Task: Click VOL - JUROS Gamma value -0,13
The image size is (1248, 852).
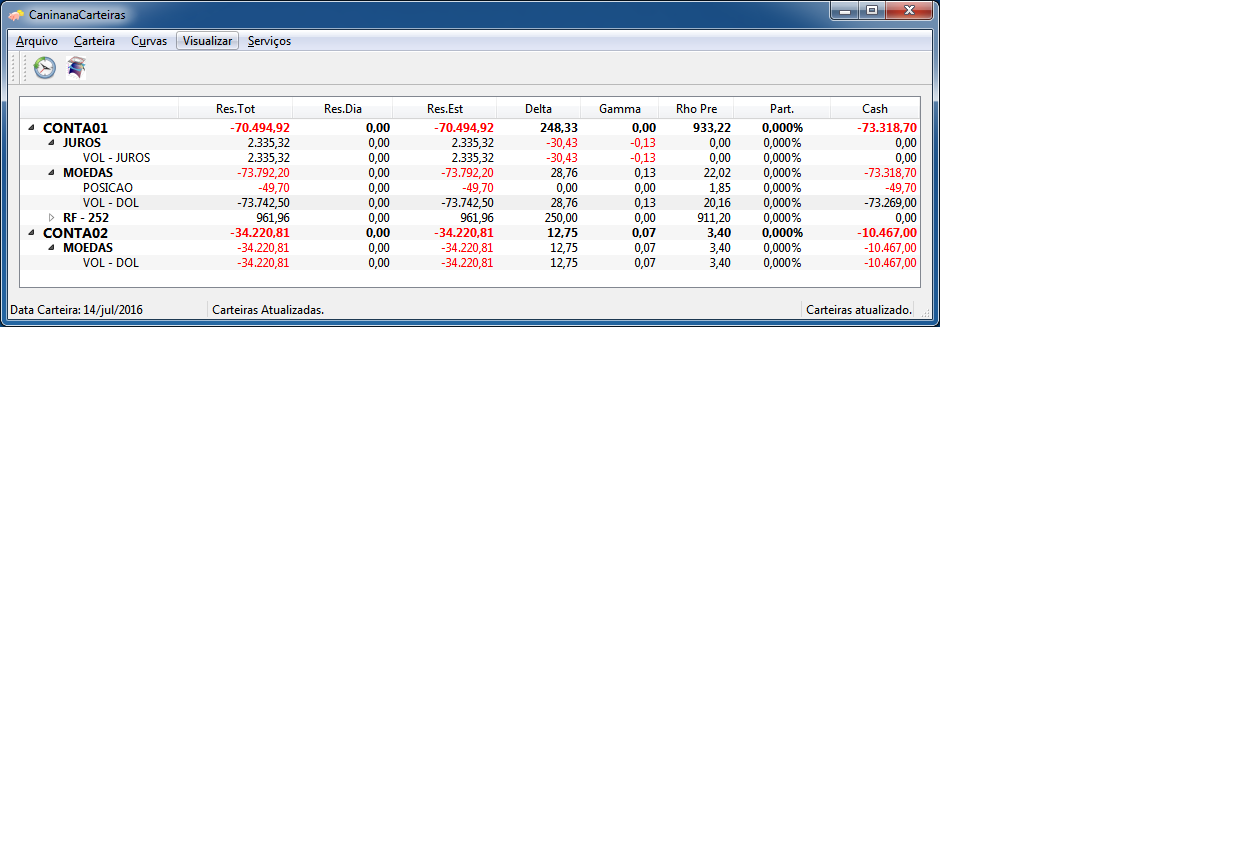Action: (643, 158)
